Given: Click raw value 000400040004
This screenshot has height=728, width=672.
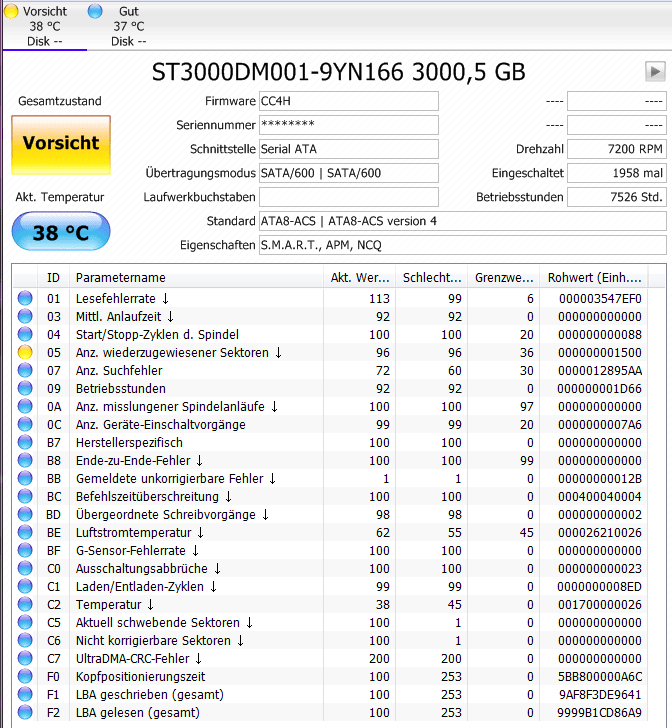Looking at the screenshot, I should click(x=600, y=497).
